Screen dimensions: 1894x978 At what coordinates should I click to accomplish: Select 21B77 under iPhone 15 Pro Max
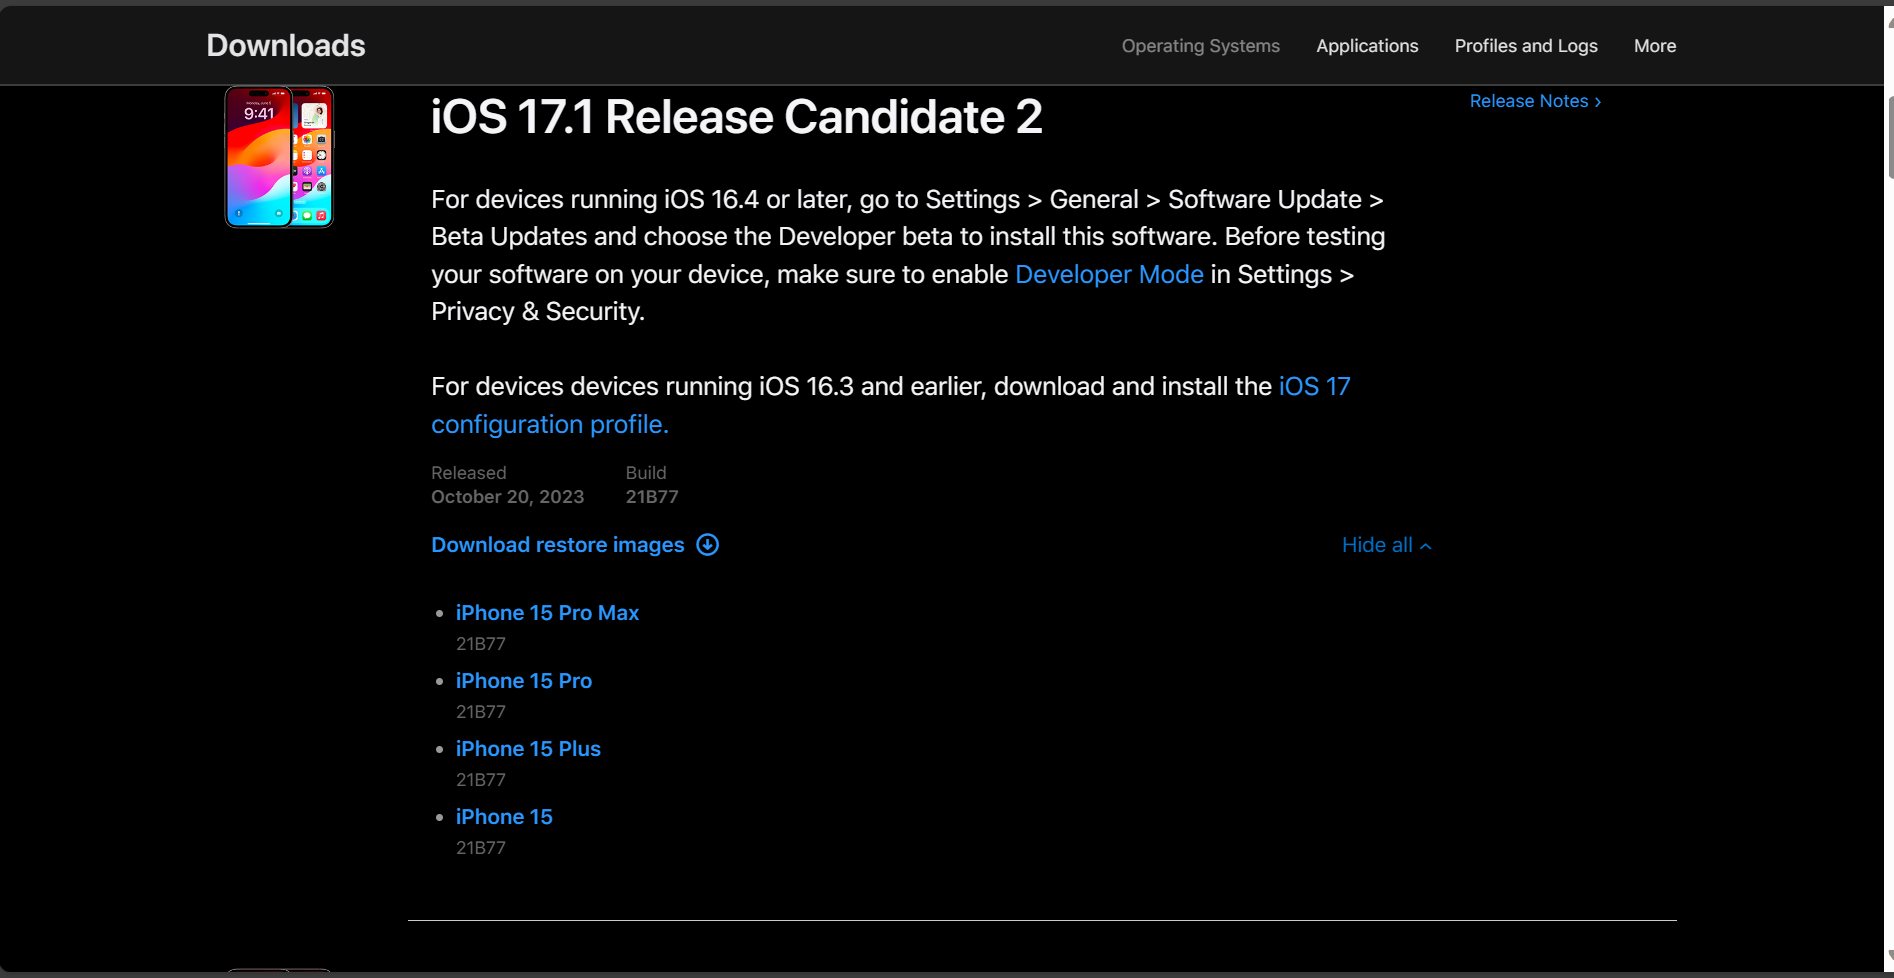click(481, 644)
